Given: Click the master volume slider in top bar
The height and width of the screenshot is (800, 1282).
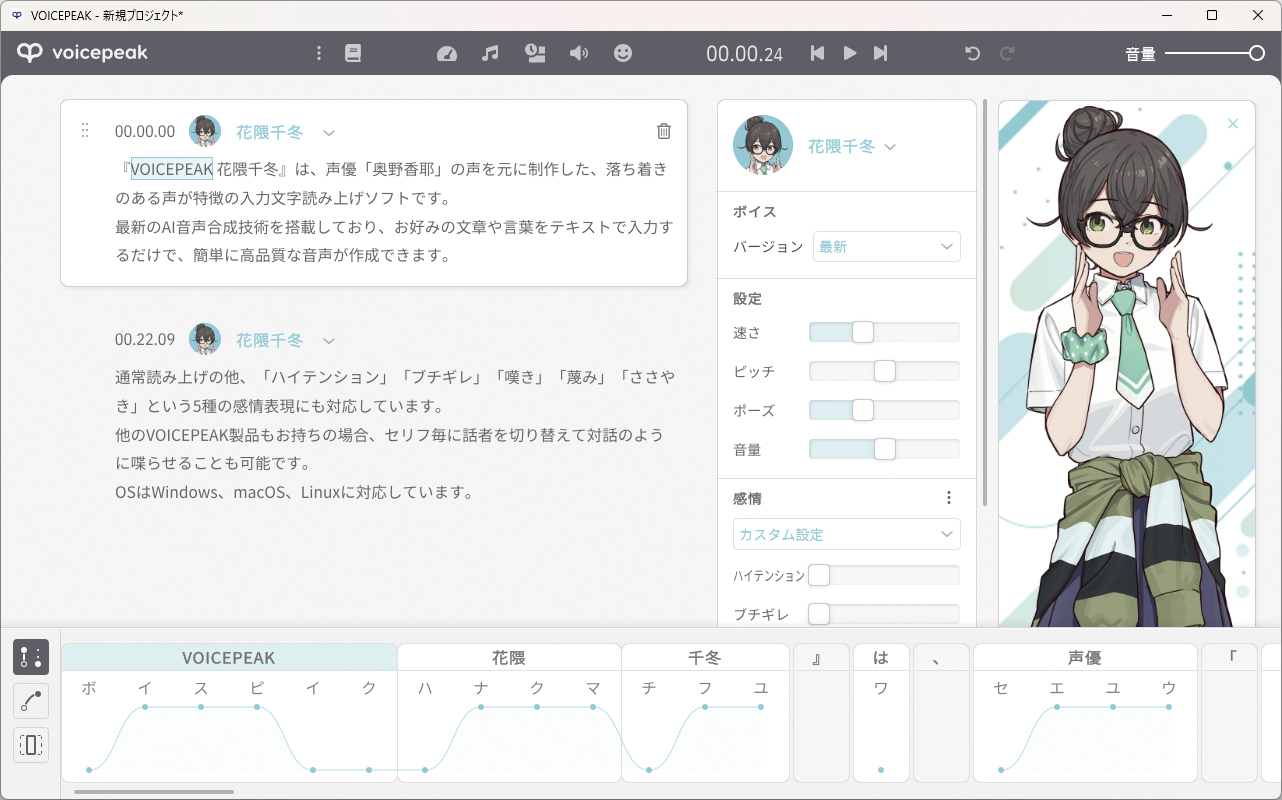Looking at the screenshot, I should (x=1215, y=53).
